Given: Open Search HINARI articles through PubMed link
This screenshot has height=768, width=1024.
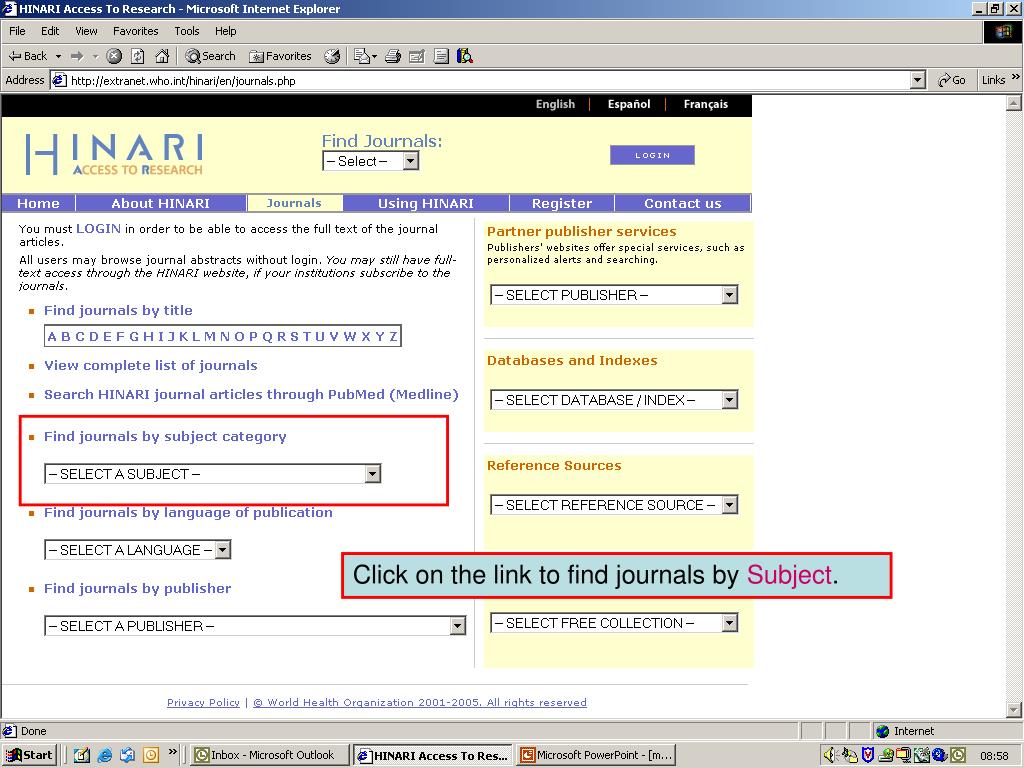Looking at the screenshot, I should 251,394.
